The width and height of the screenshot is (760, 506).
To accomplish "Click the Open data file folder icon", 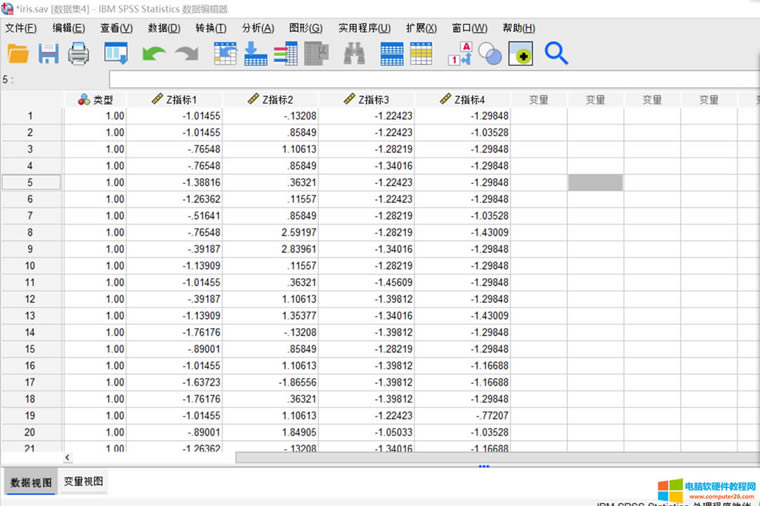I will [x=19, y=54].
